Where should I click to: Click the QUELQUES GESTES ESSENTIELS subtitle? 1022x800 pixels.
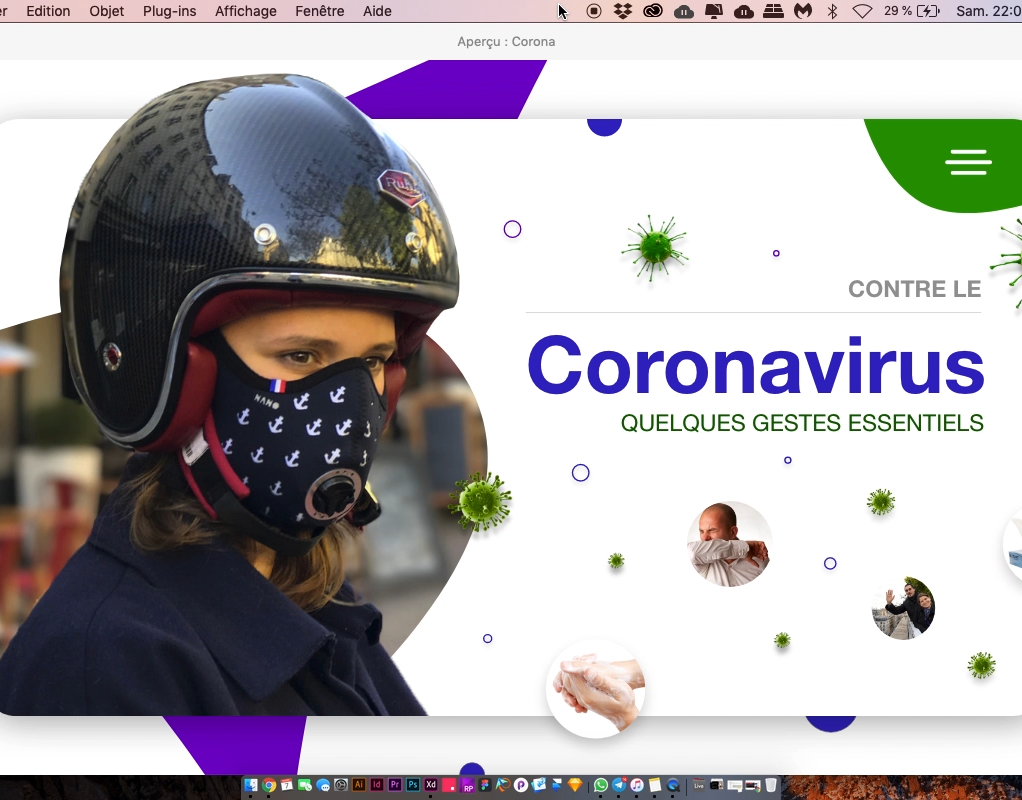coord(802,423)
